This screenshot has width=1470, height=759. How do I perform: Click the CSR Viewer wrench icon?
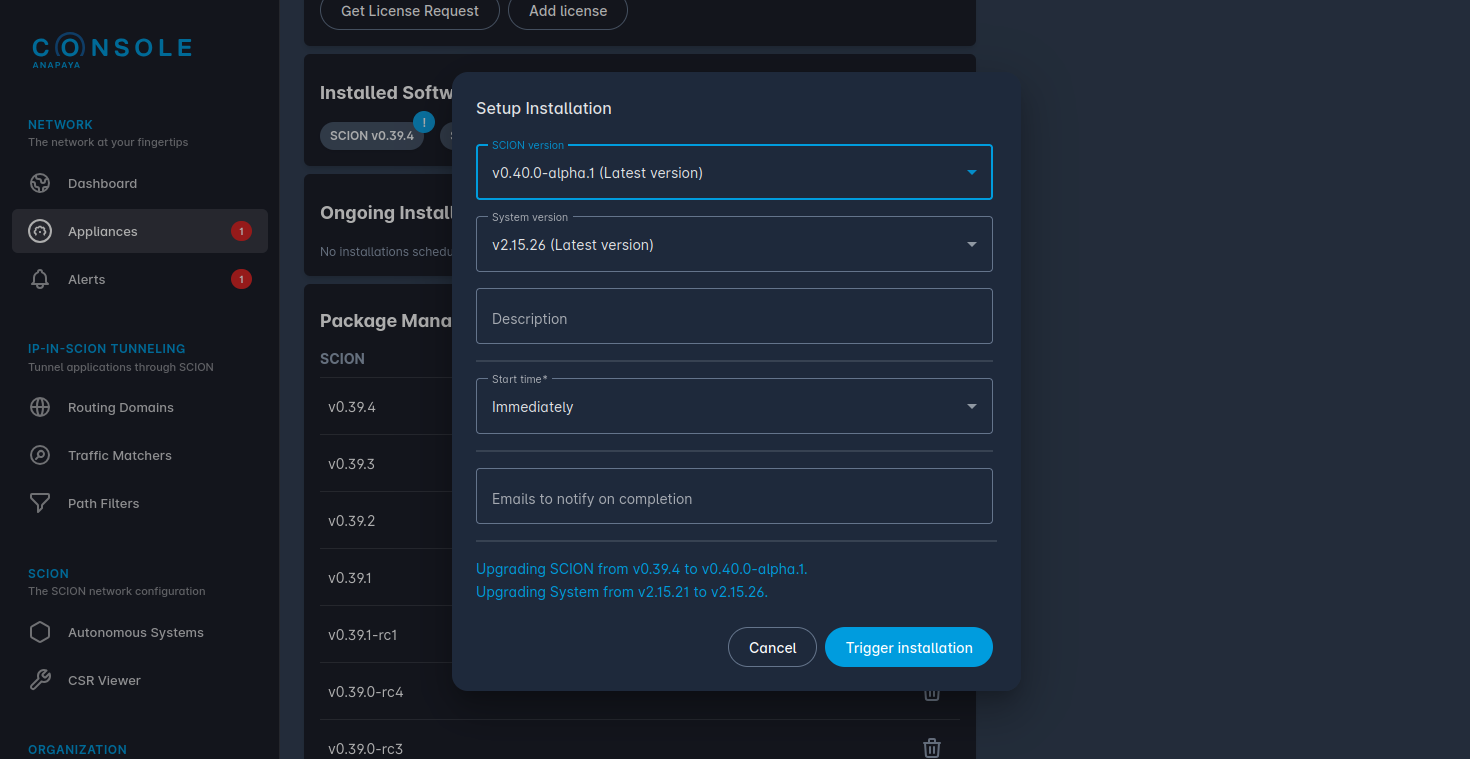(x=40, y=680)
